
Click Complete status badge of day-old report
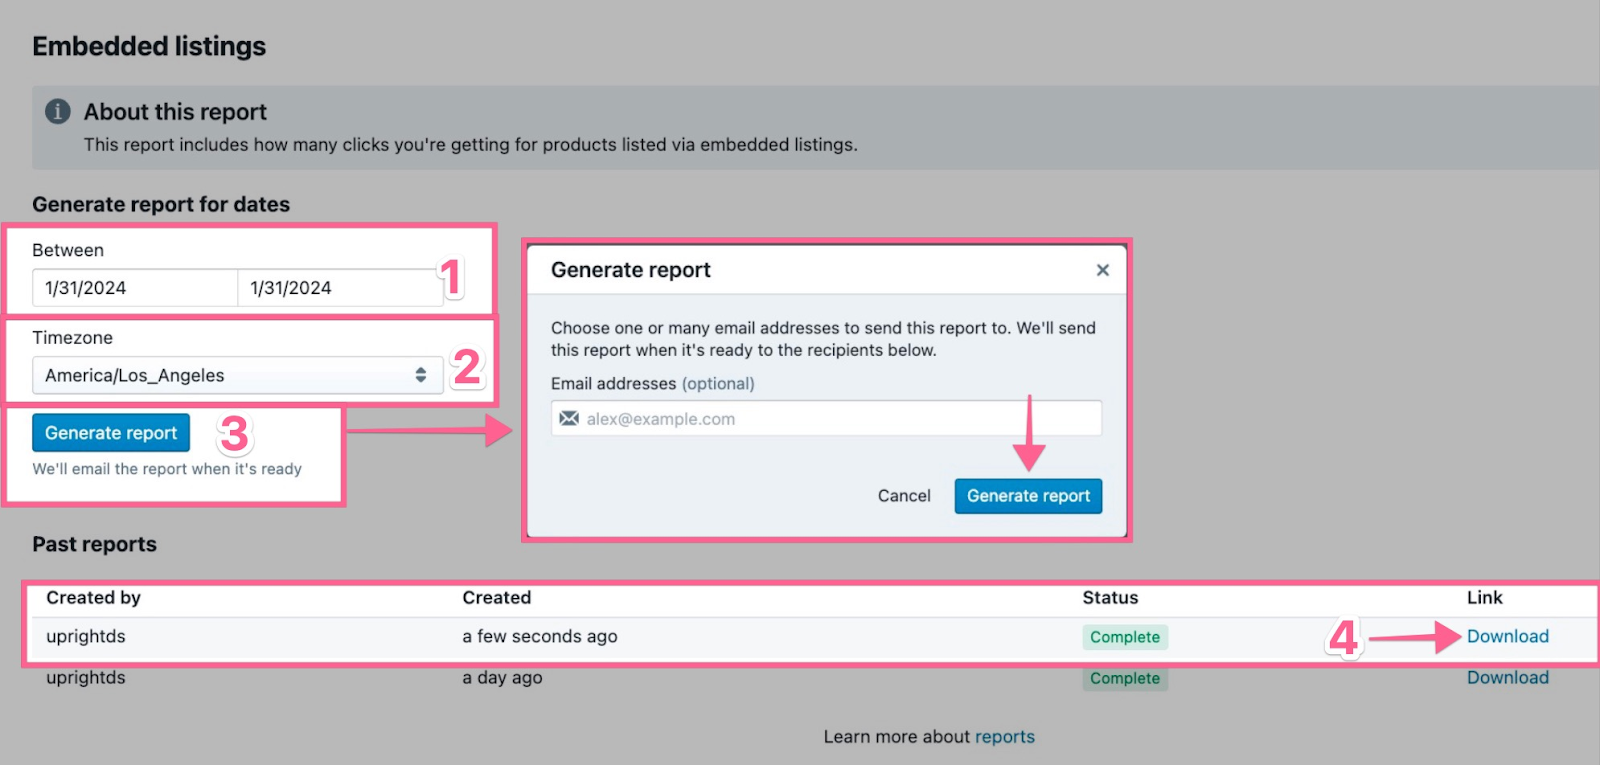(1124, 678)
